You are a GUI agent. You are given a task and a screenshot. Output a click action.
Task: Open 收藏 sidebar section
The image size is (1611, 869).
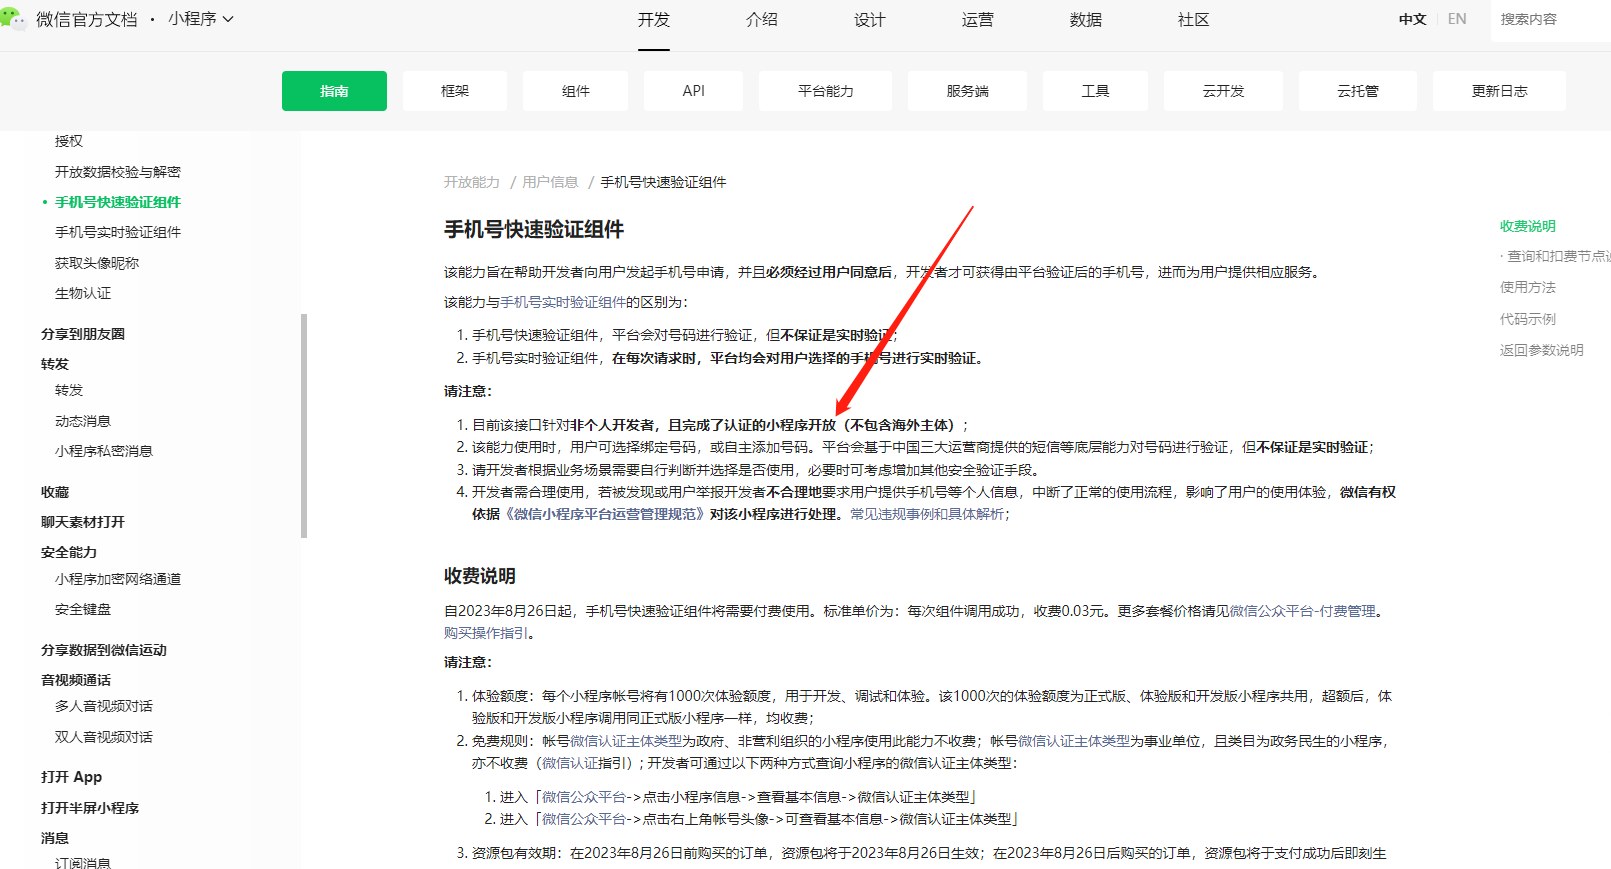coord(55,492)
